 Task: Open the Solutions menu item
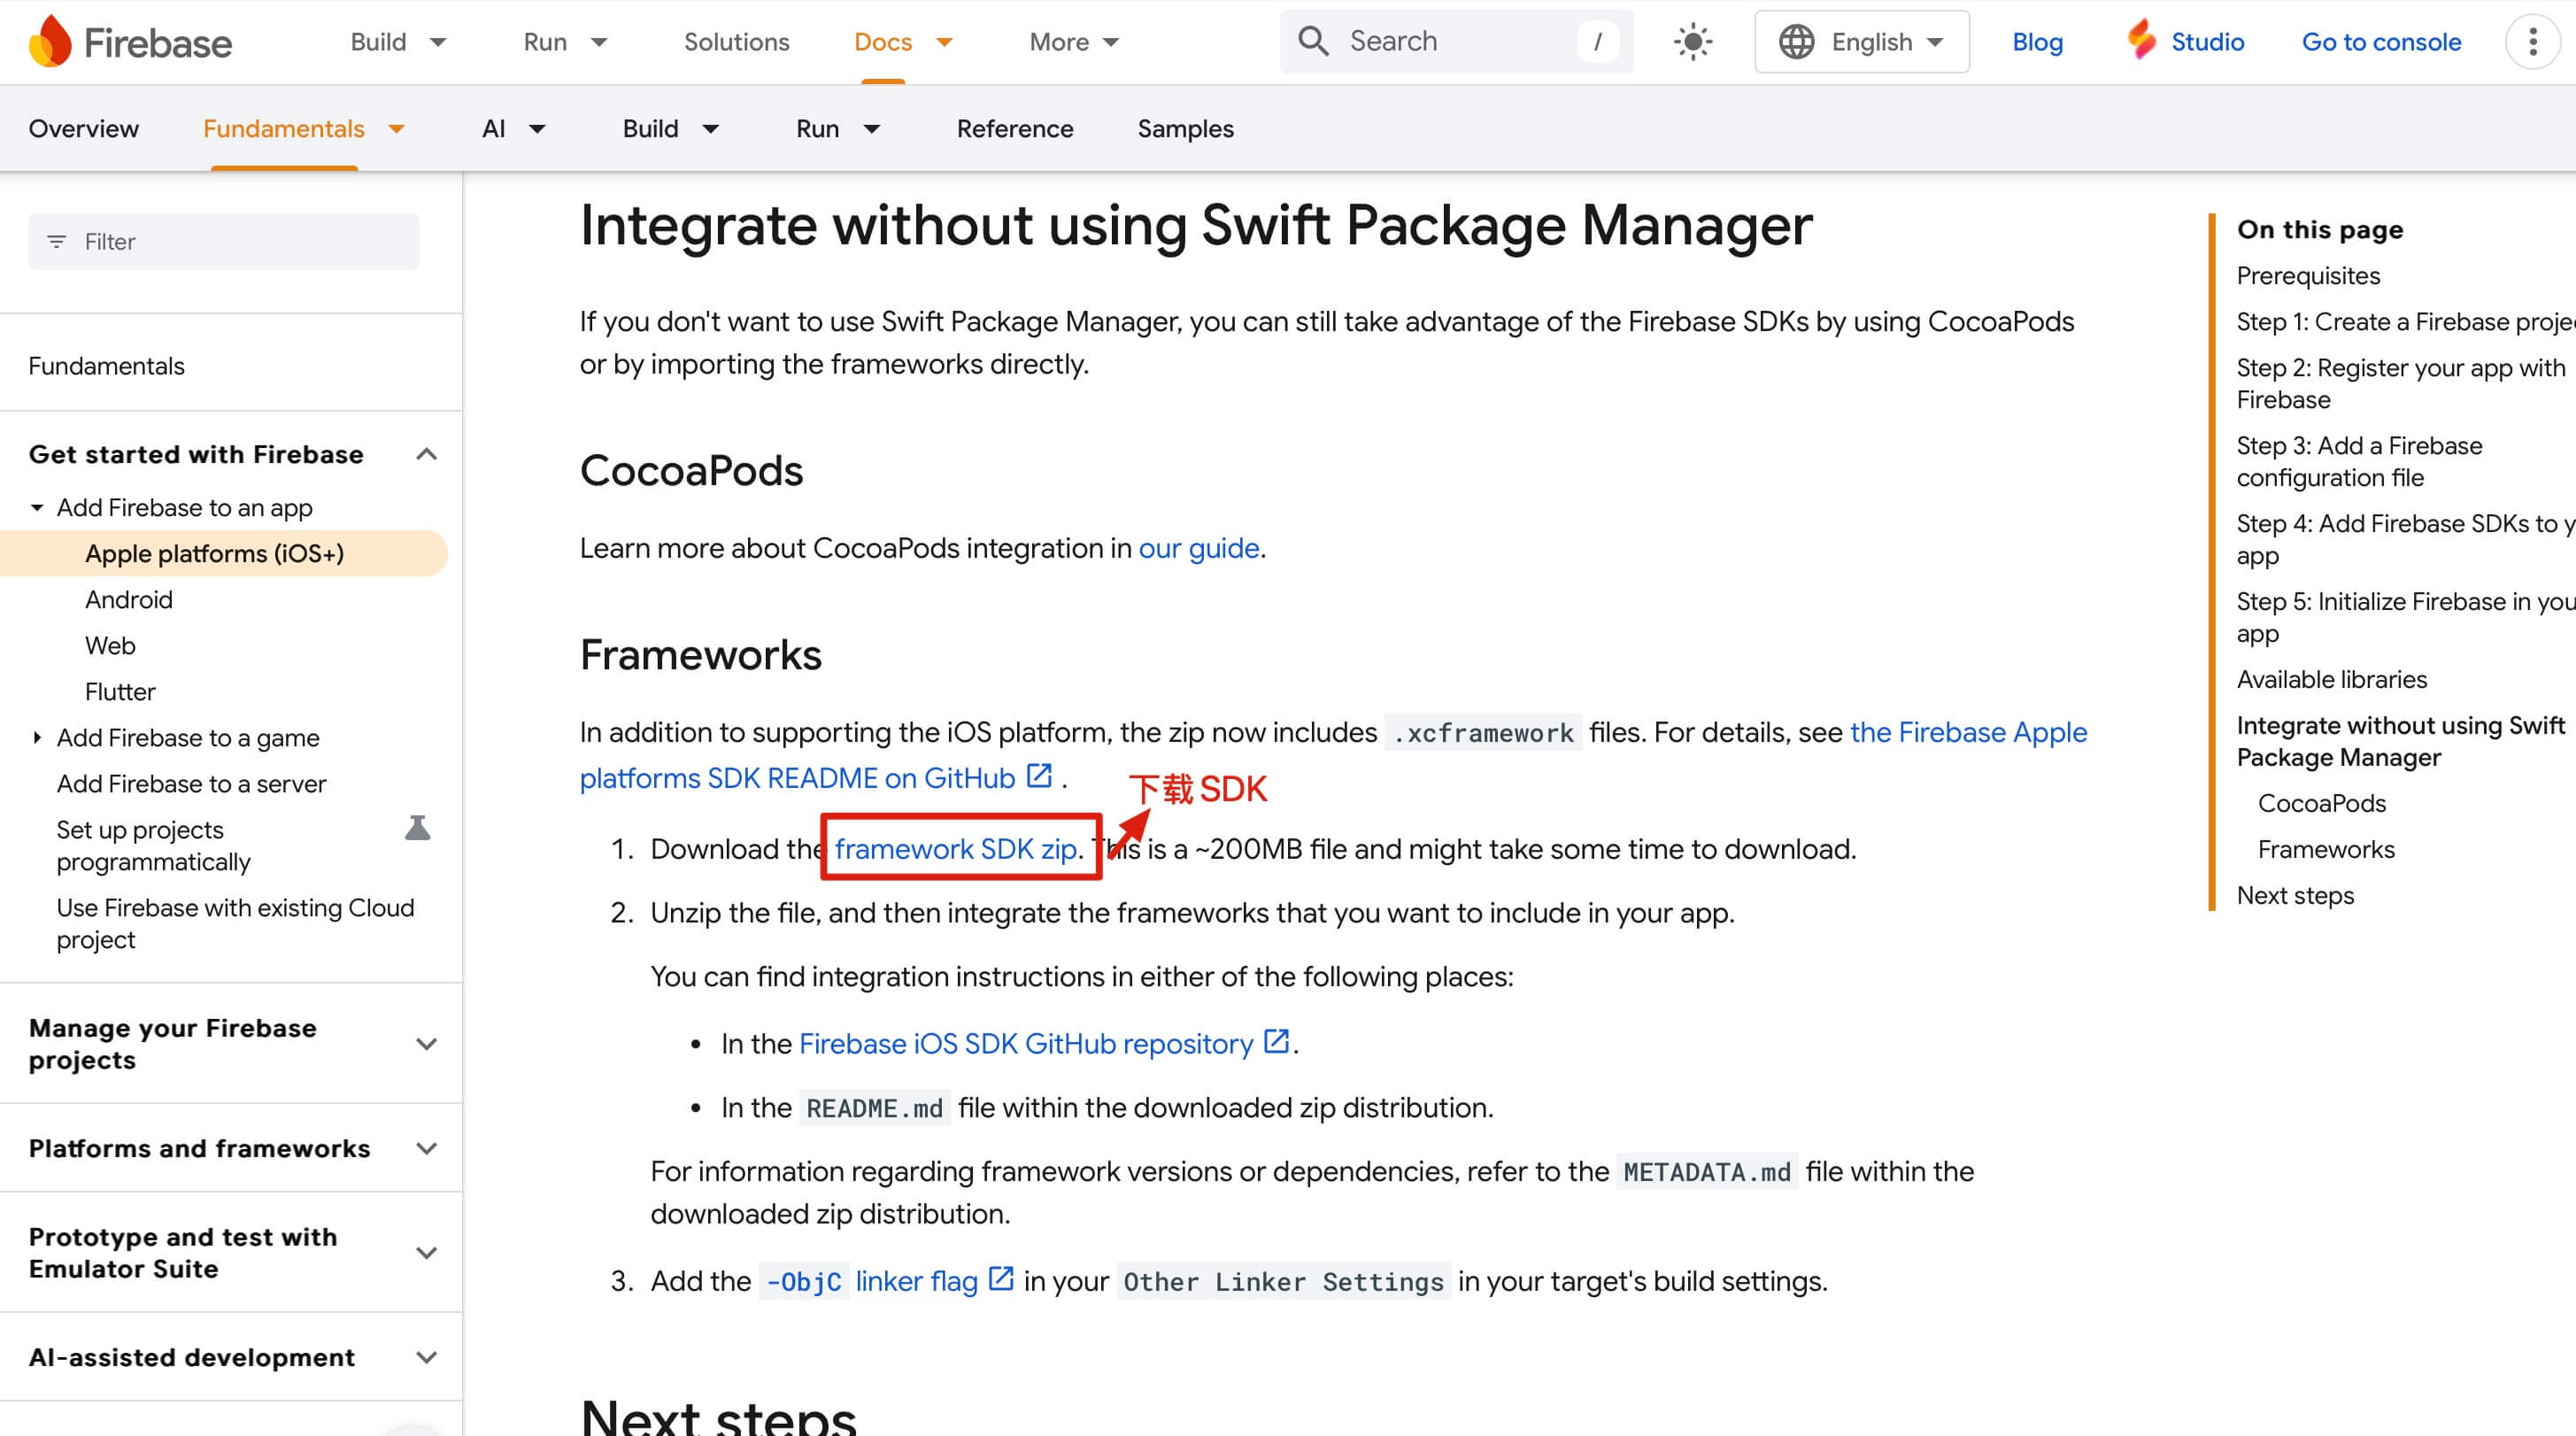click(x=736, y=42)
